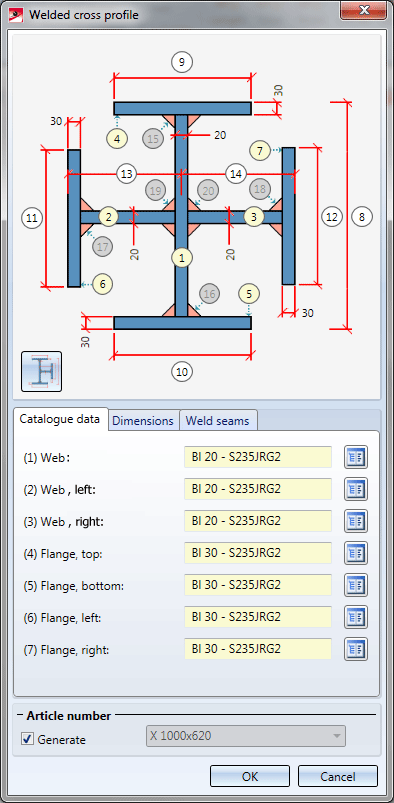Click circled number 4 near the top flange
The image size is (394, 803).
coord(117,138)
